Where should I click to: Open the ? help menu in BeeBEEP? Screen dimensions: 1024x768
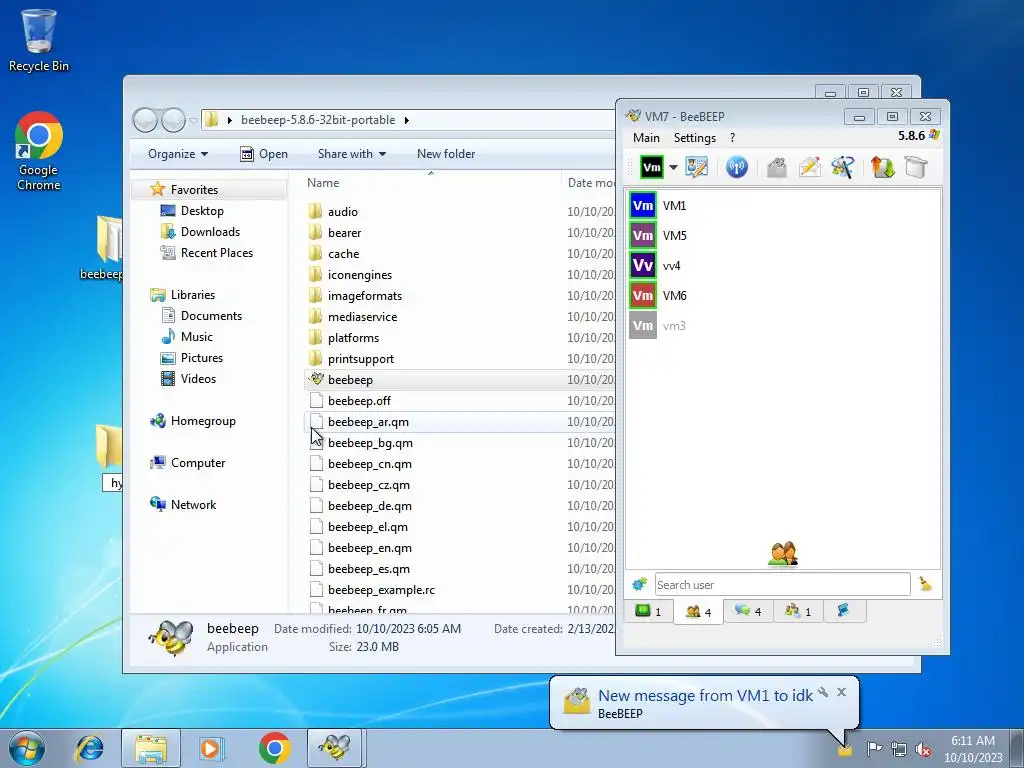(733, 138)
